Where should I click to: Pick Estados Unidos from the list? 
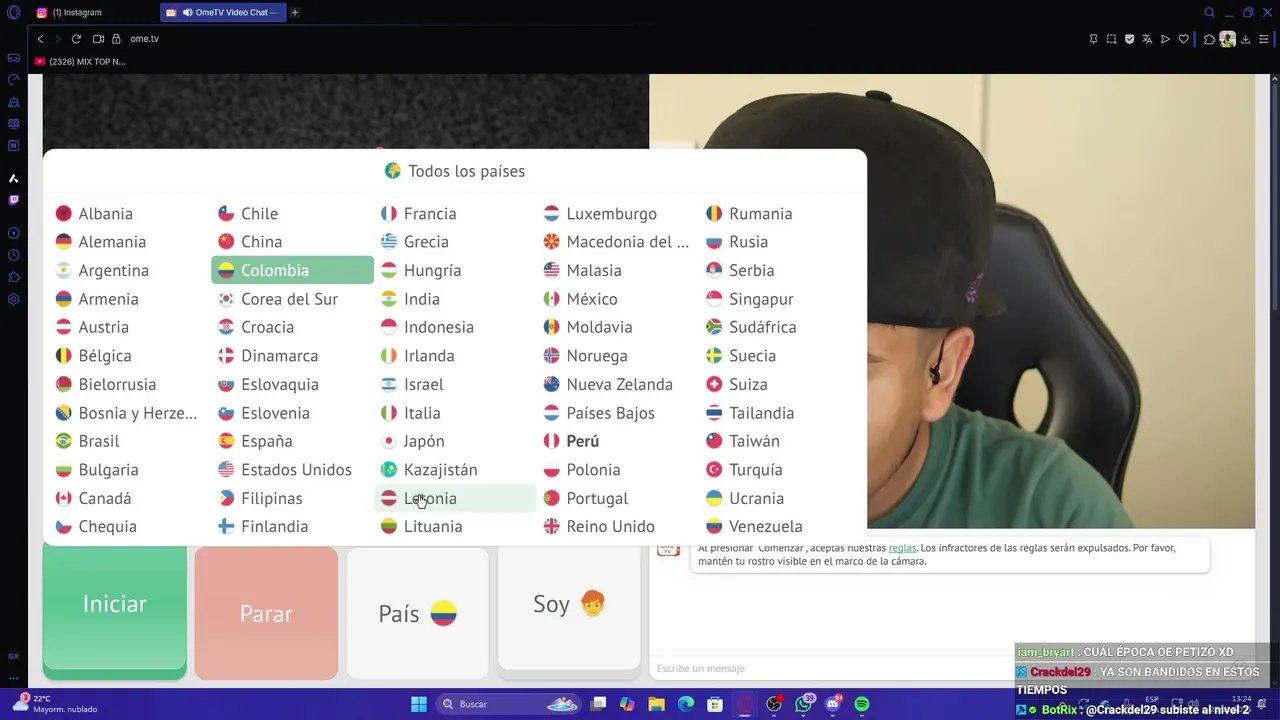(x=292, y=470)
